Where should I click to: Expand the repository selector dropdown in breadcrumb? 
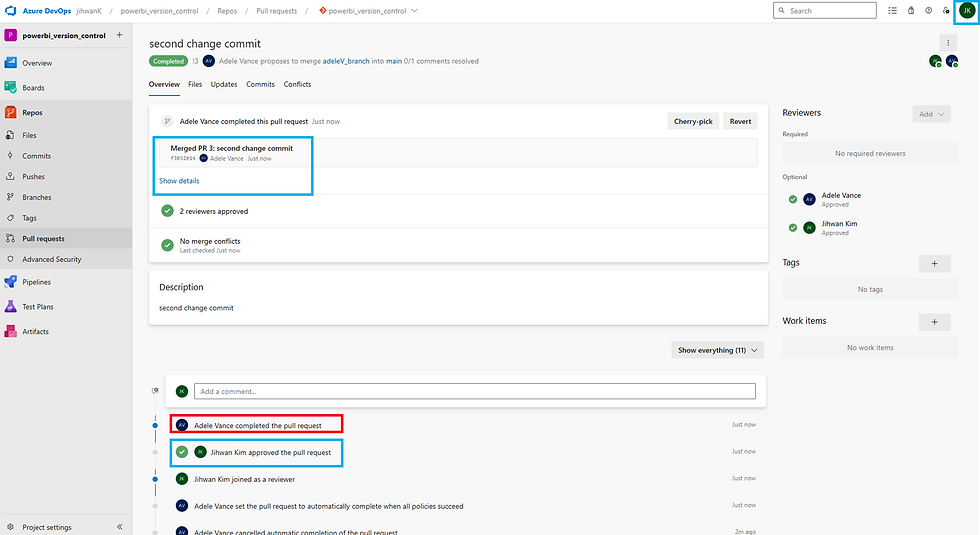[414, 11]
